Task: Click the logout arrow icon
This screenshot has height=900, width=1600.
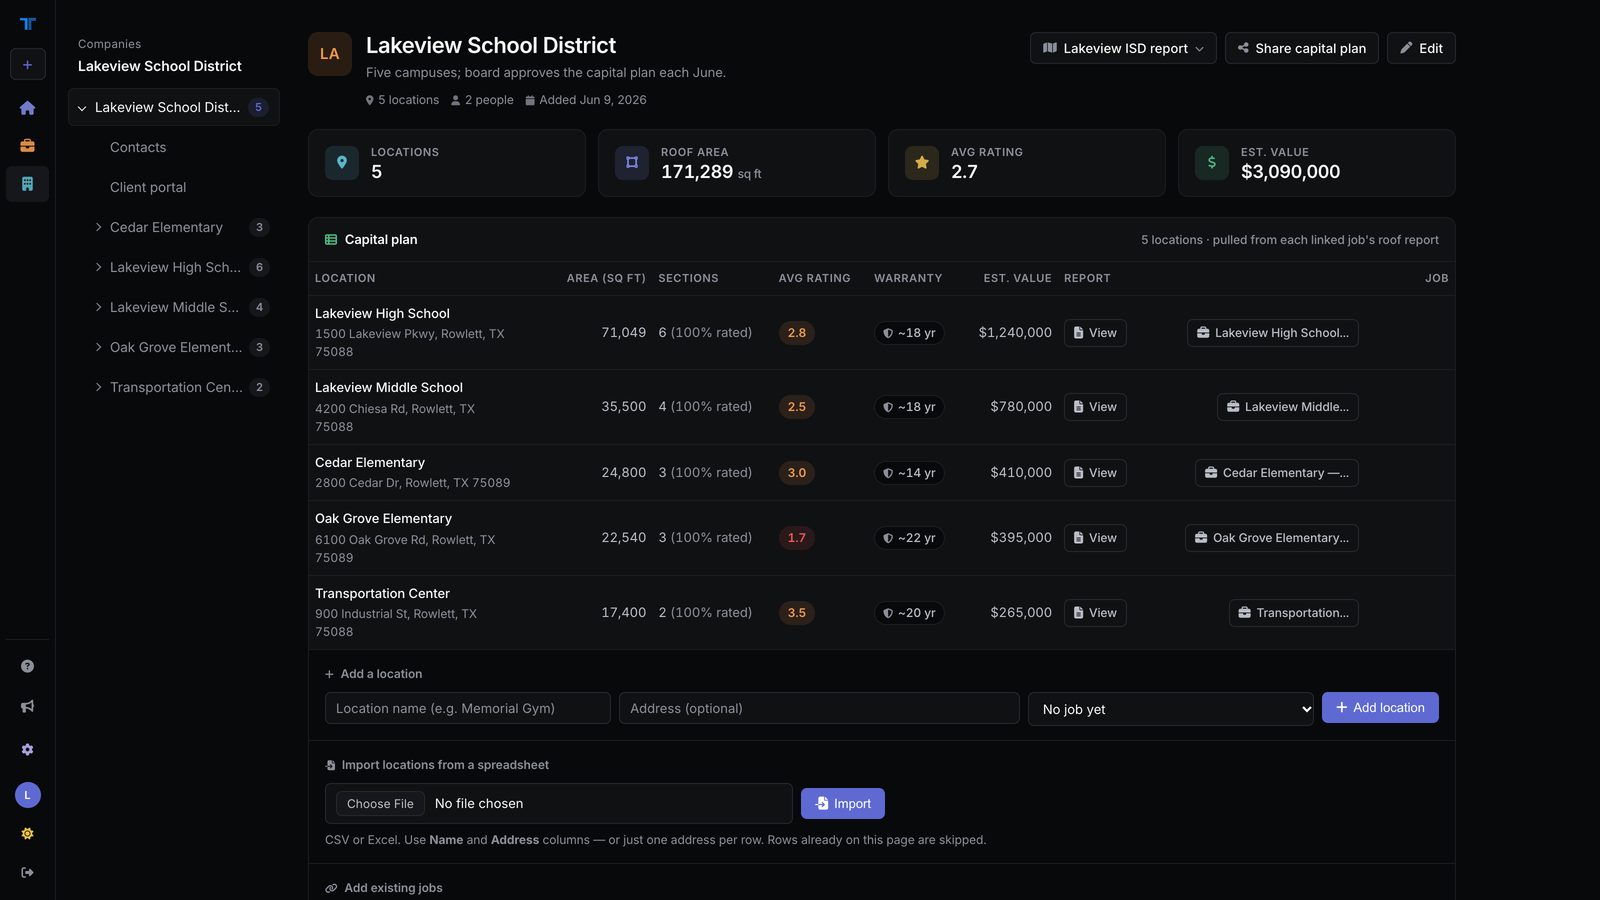Action: [x=27, y=872]
